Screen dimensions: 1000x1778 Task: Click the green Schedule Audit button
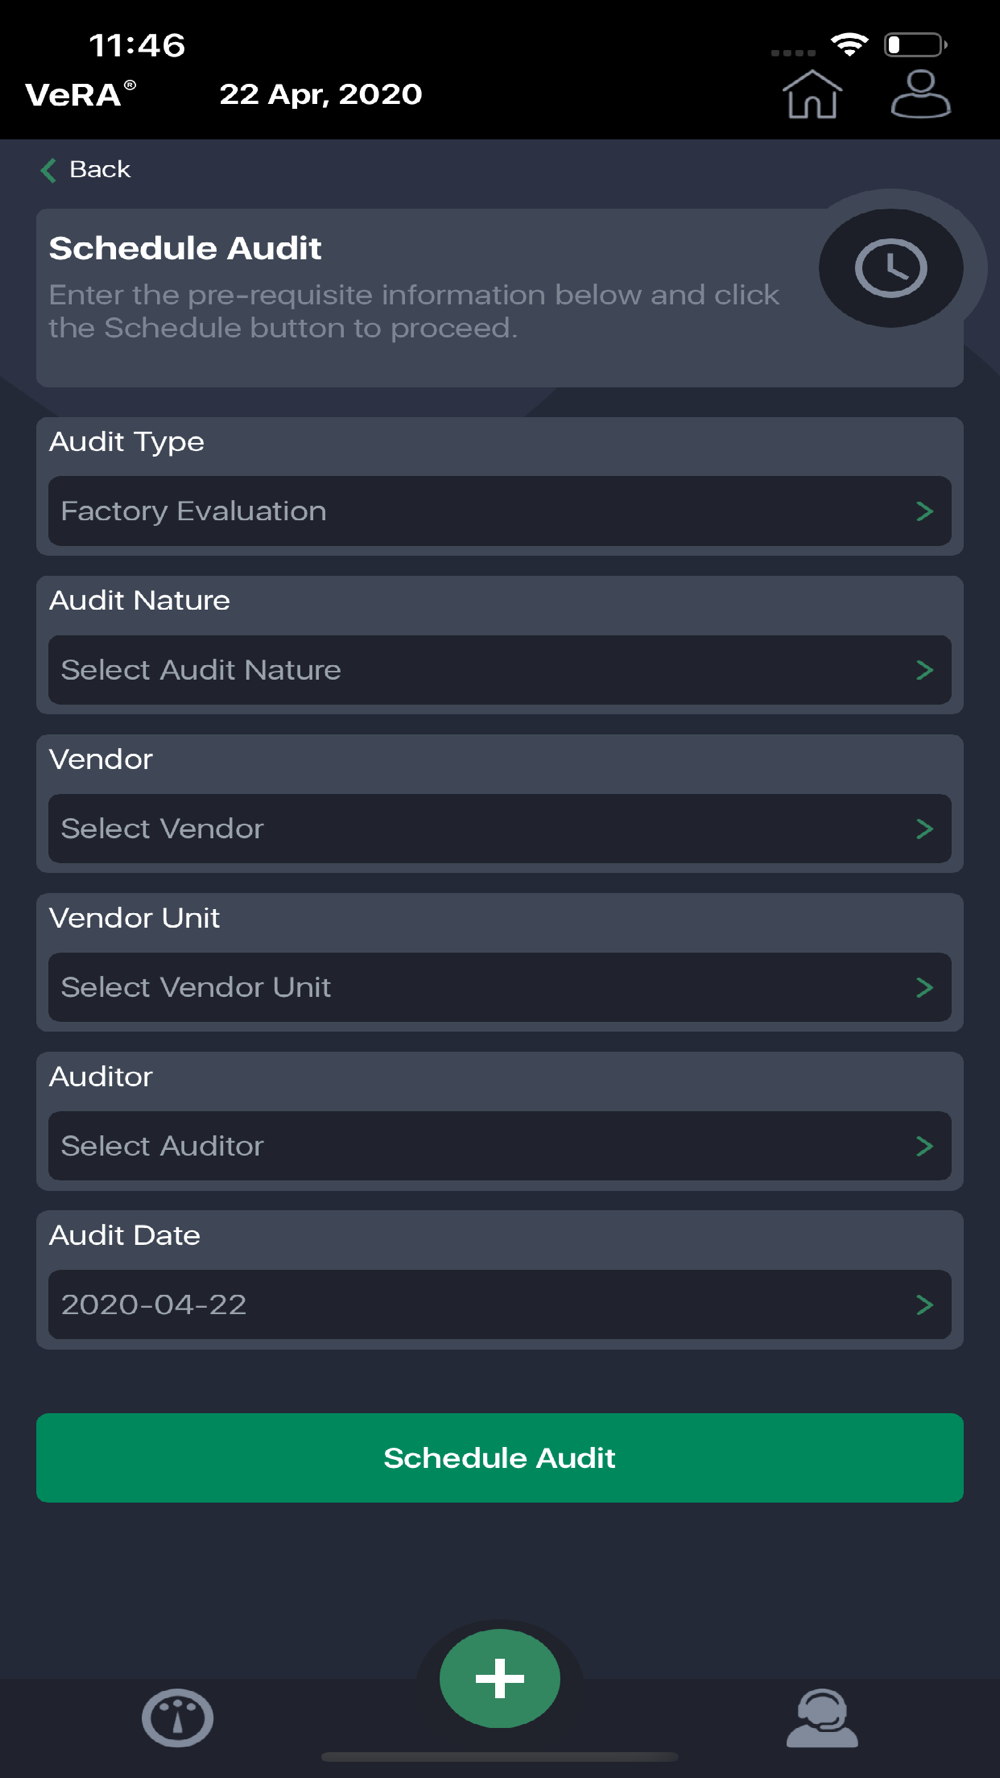coord(500,1458)
